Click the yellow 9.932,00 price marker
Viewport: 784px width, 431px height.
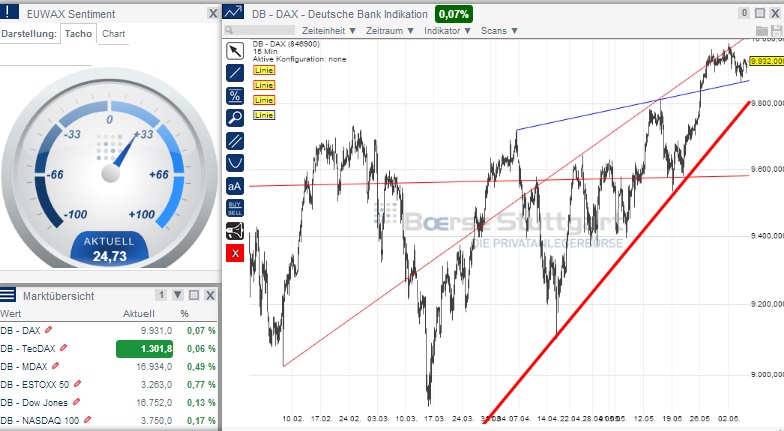(x=767, y=61)
